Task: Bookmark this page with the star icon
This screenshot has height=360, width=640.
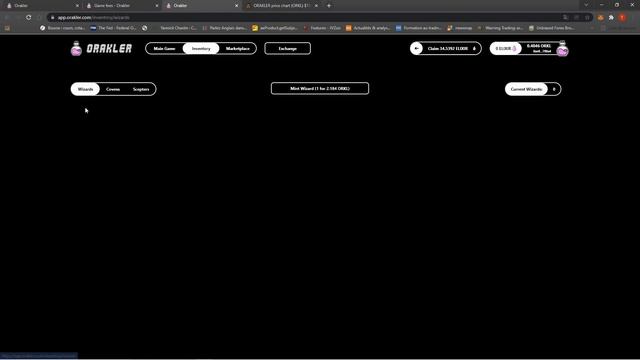Action: (x=587, y=18)
